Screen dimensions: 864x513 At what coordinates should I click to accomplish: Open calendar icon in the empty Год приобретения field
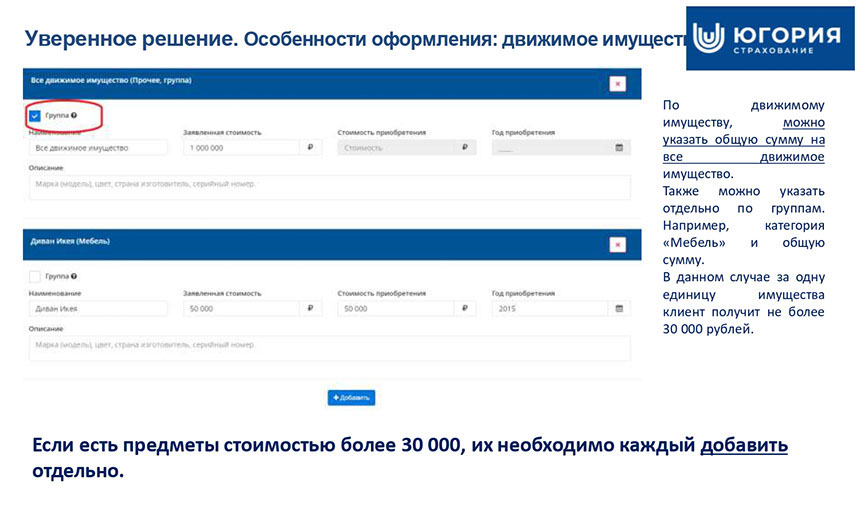[x=619, y=147]
